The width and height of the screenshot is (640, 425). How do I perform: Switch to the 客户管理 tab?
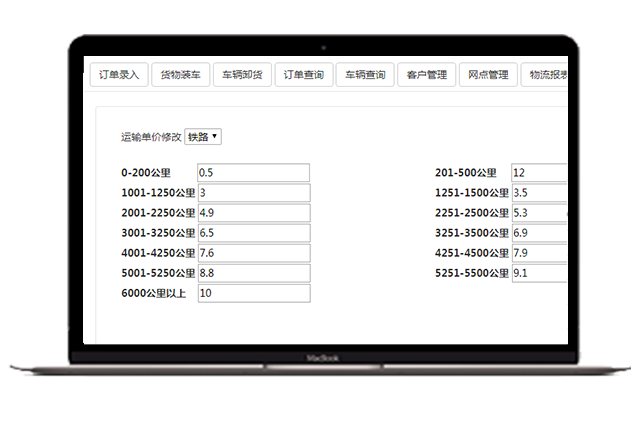pyautogui.click(x=426, y=75)
